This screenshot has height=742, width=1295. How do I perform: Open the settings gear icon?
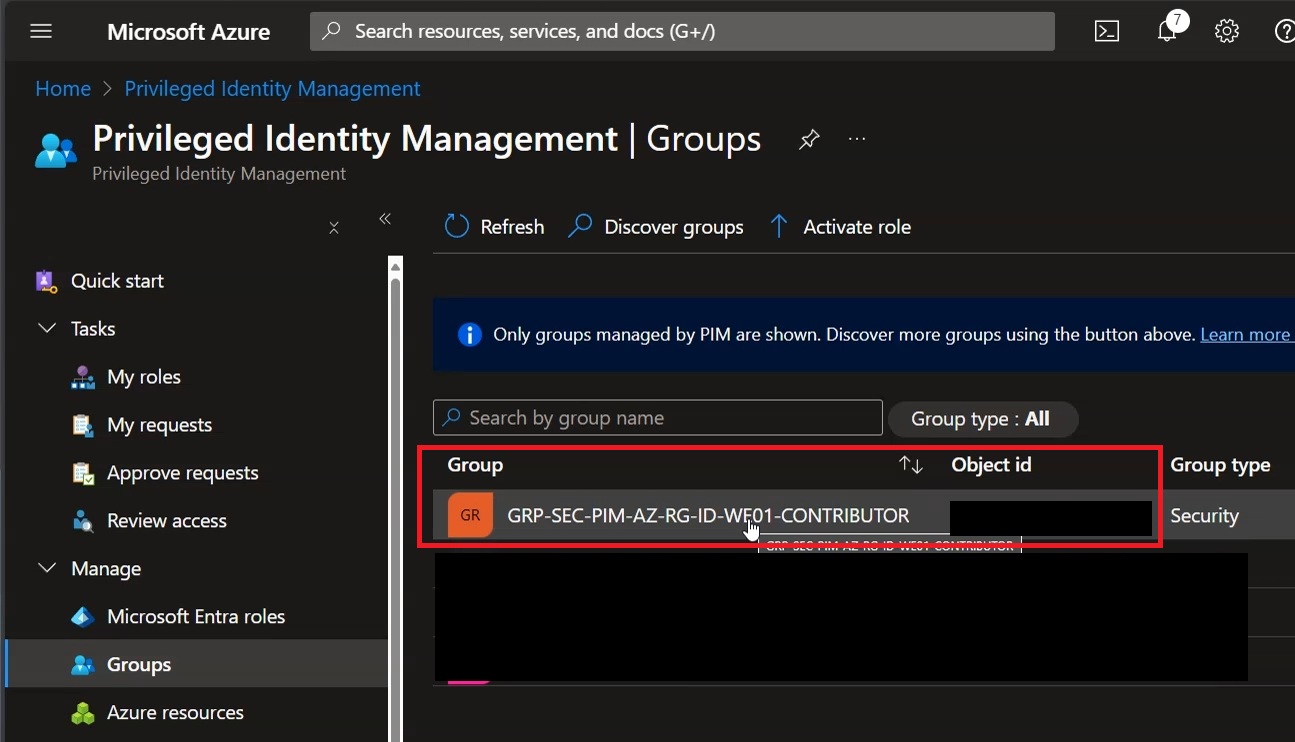click(1227, 31)
